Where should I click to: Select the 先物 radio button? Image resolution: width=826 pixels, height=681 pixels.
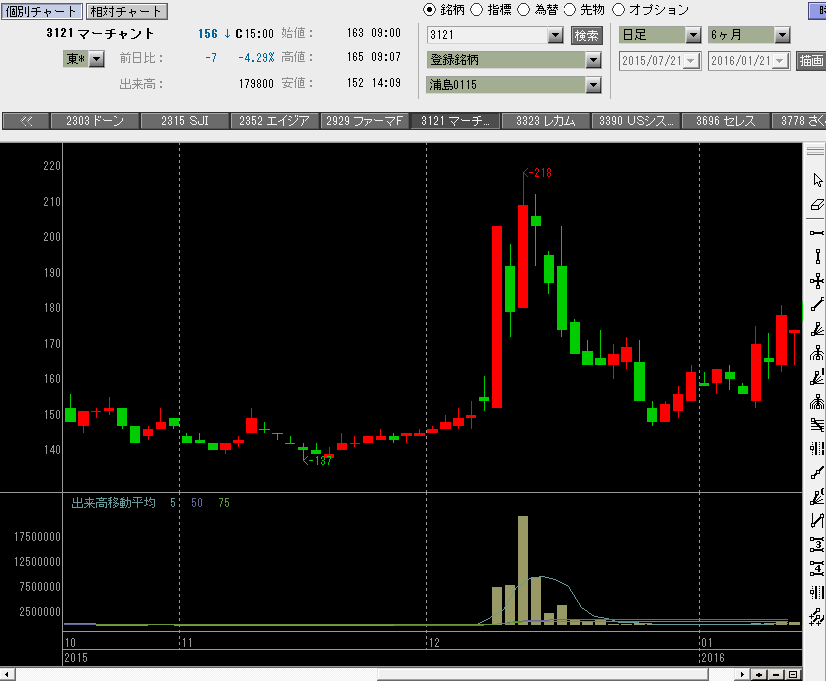click(x=570, y=9)
